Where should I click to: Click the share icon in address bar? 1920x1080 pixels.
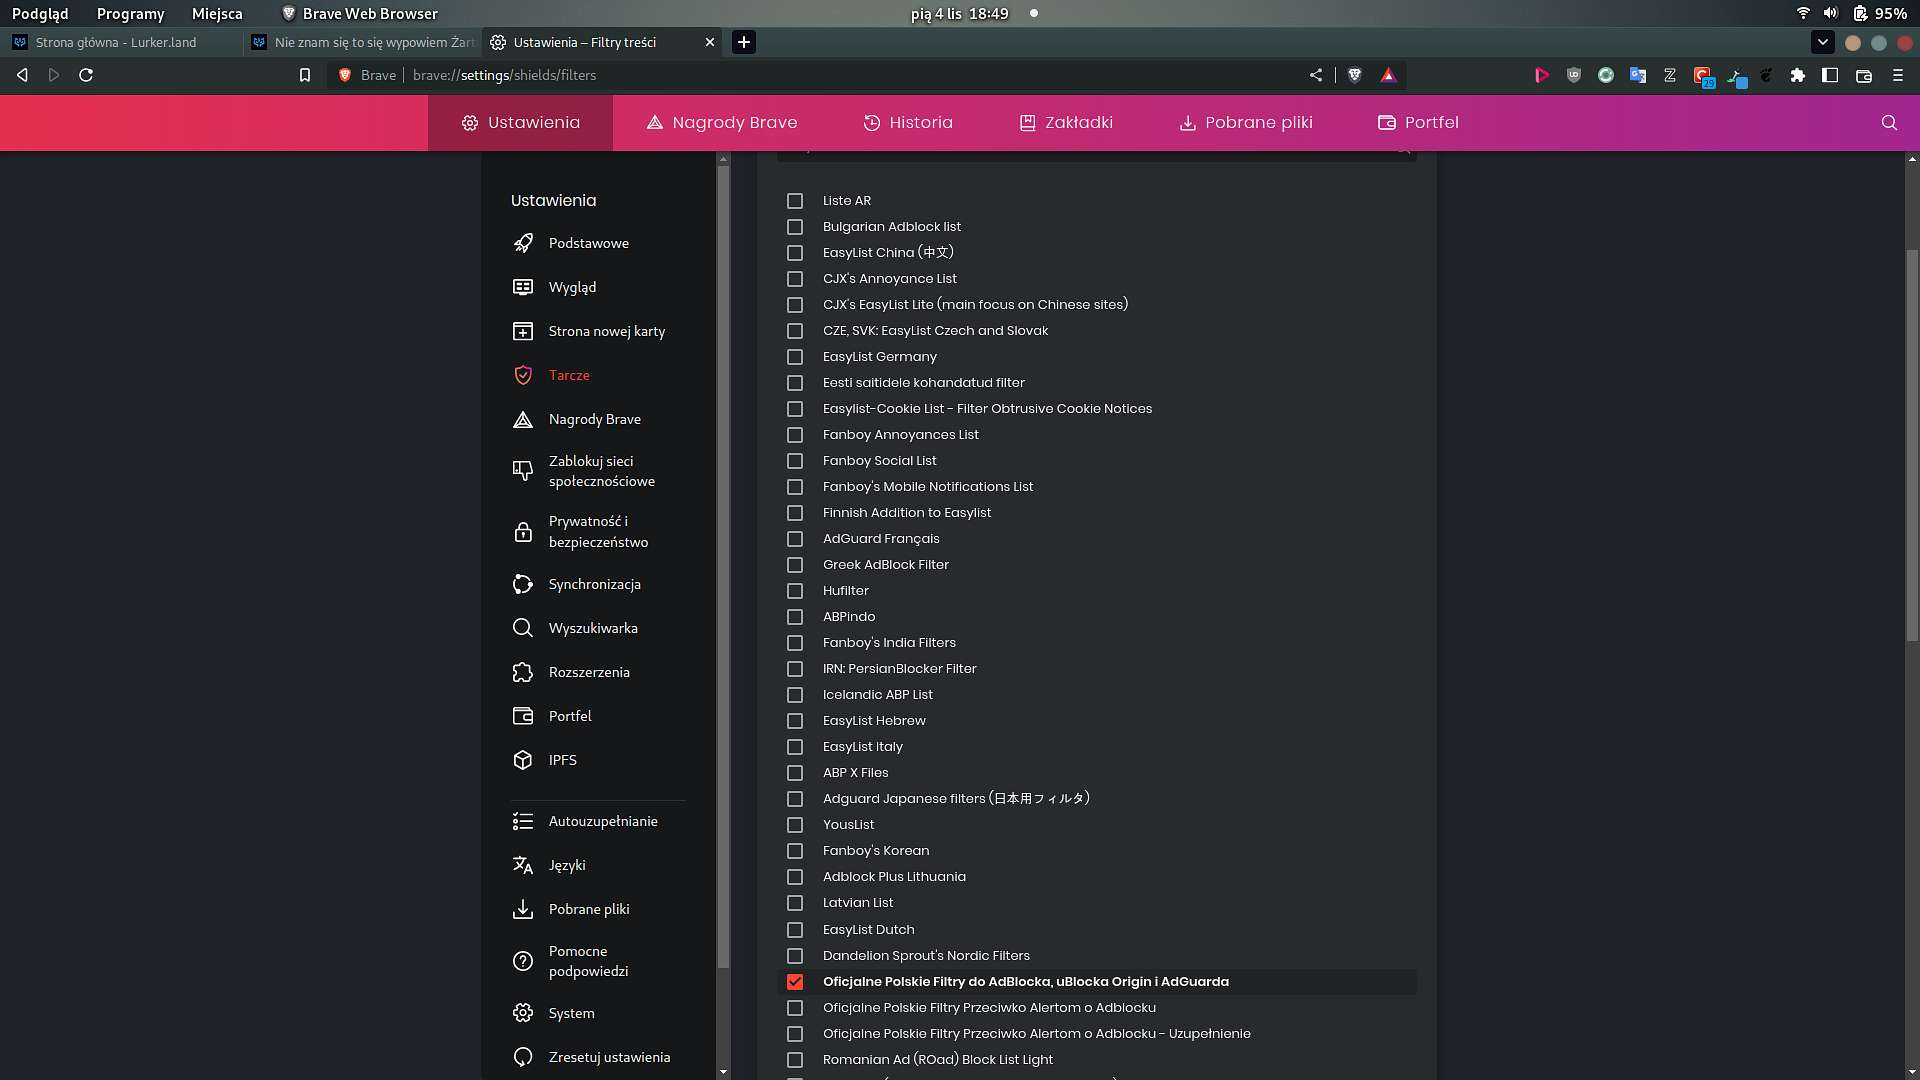1316,75
